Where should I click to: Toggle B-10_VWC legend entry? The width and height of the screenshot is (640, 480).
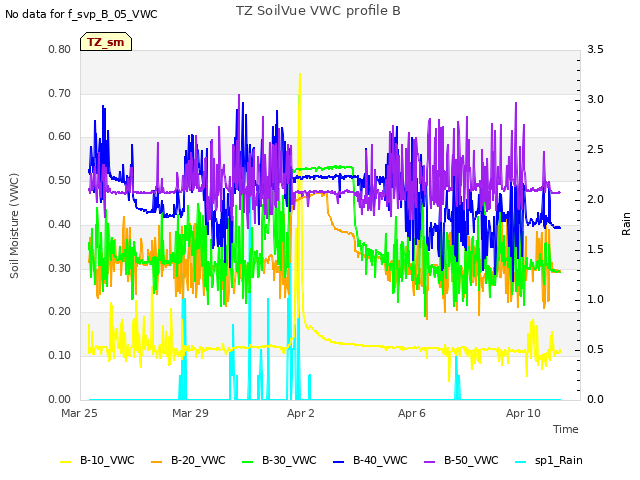click(x=97, y=460)
